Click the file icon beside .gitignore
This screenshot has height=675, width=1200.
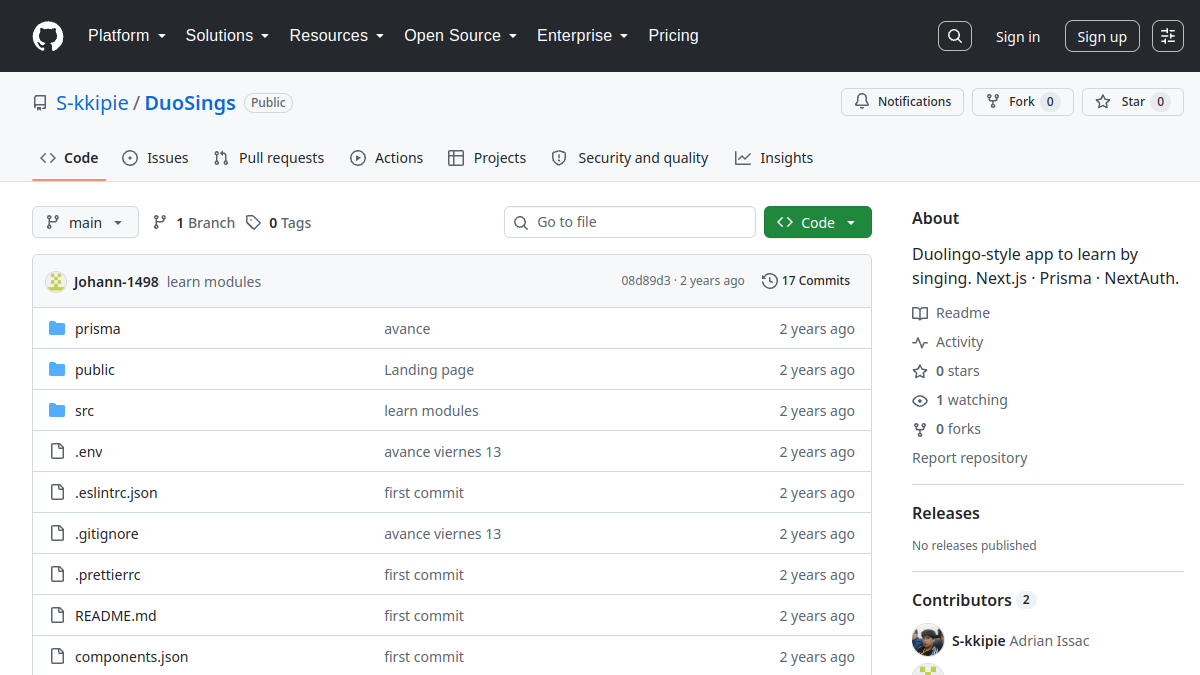point(57,534)
